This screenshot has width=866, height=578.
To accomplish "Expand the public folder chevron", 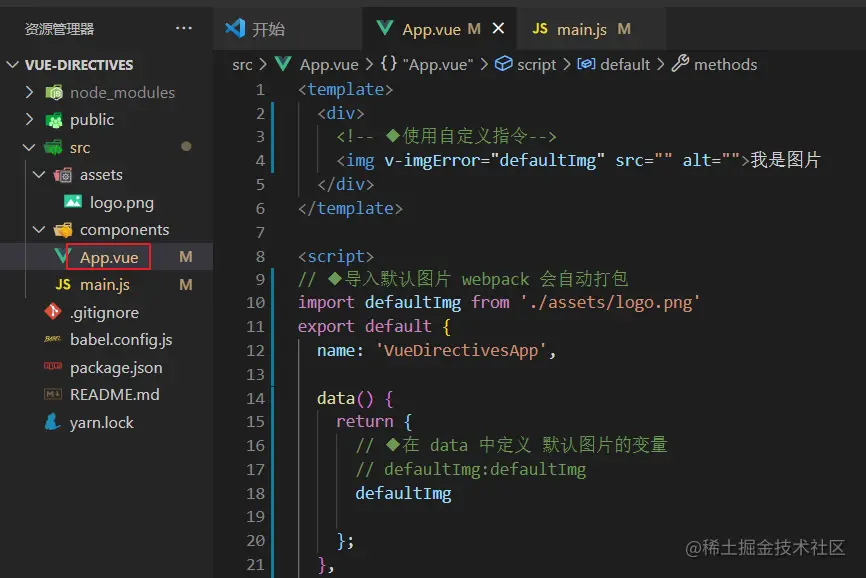I will tap(29, 119).
